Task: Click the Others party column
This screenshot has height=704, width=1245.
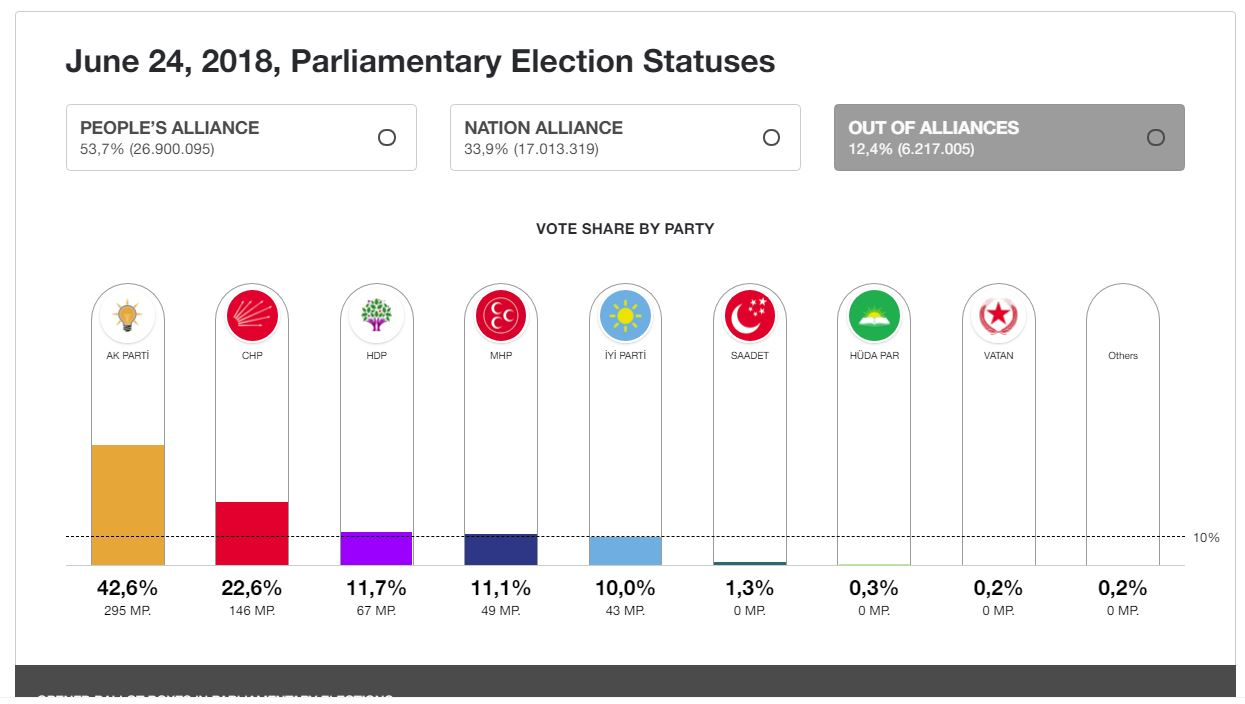Action: click(1123, 420)
